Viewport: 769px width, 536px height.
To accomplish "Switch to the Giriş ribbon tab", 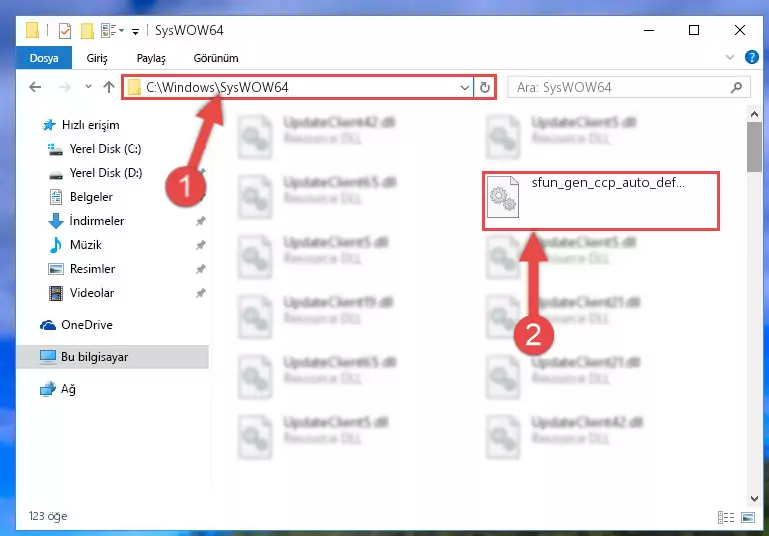I will [97, 58].
